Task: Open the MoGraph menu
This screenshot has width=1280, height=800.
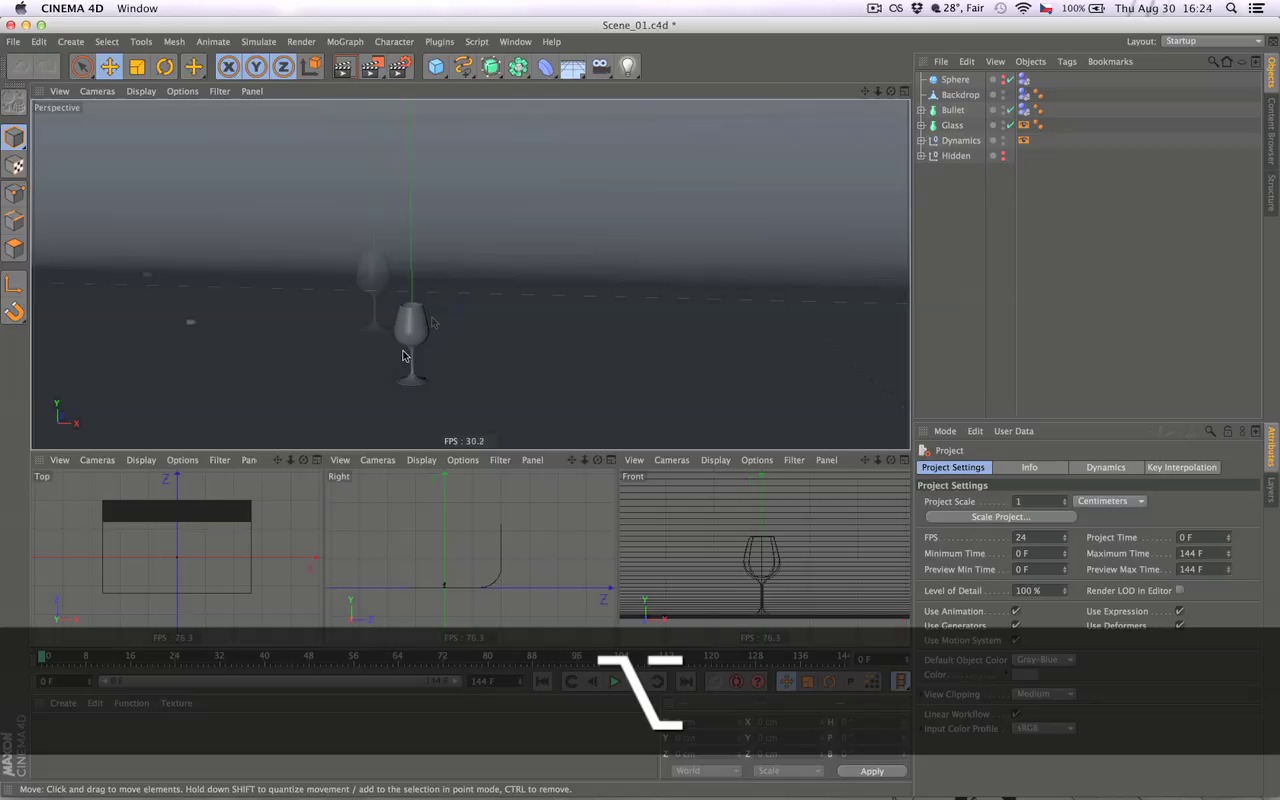Action: point(345,42)
